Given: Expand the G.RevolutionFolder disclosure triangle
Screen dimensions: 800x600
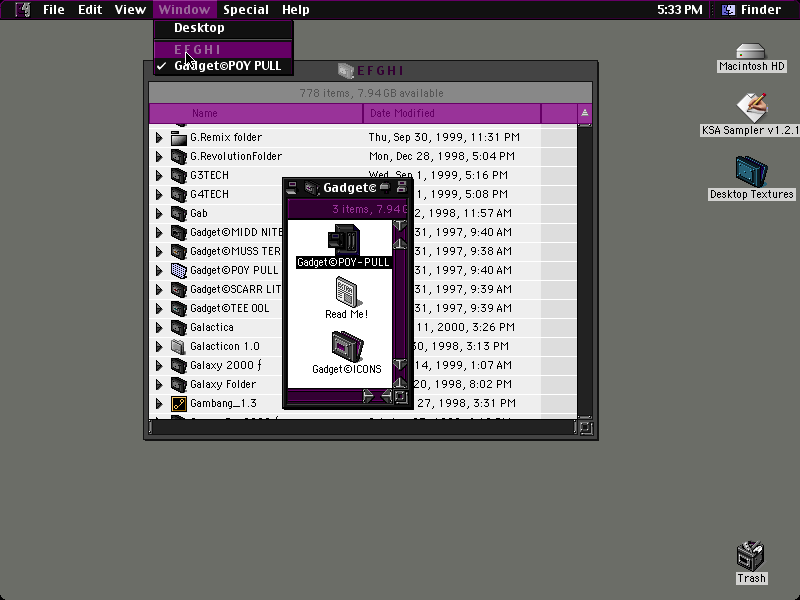Looking at the screenshot, I should (159, 156).
